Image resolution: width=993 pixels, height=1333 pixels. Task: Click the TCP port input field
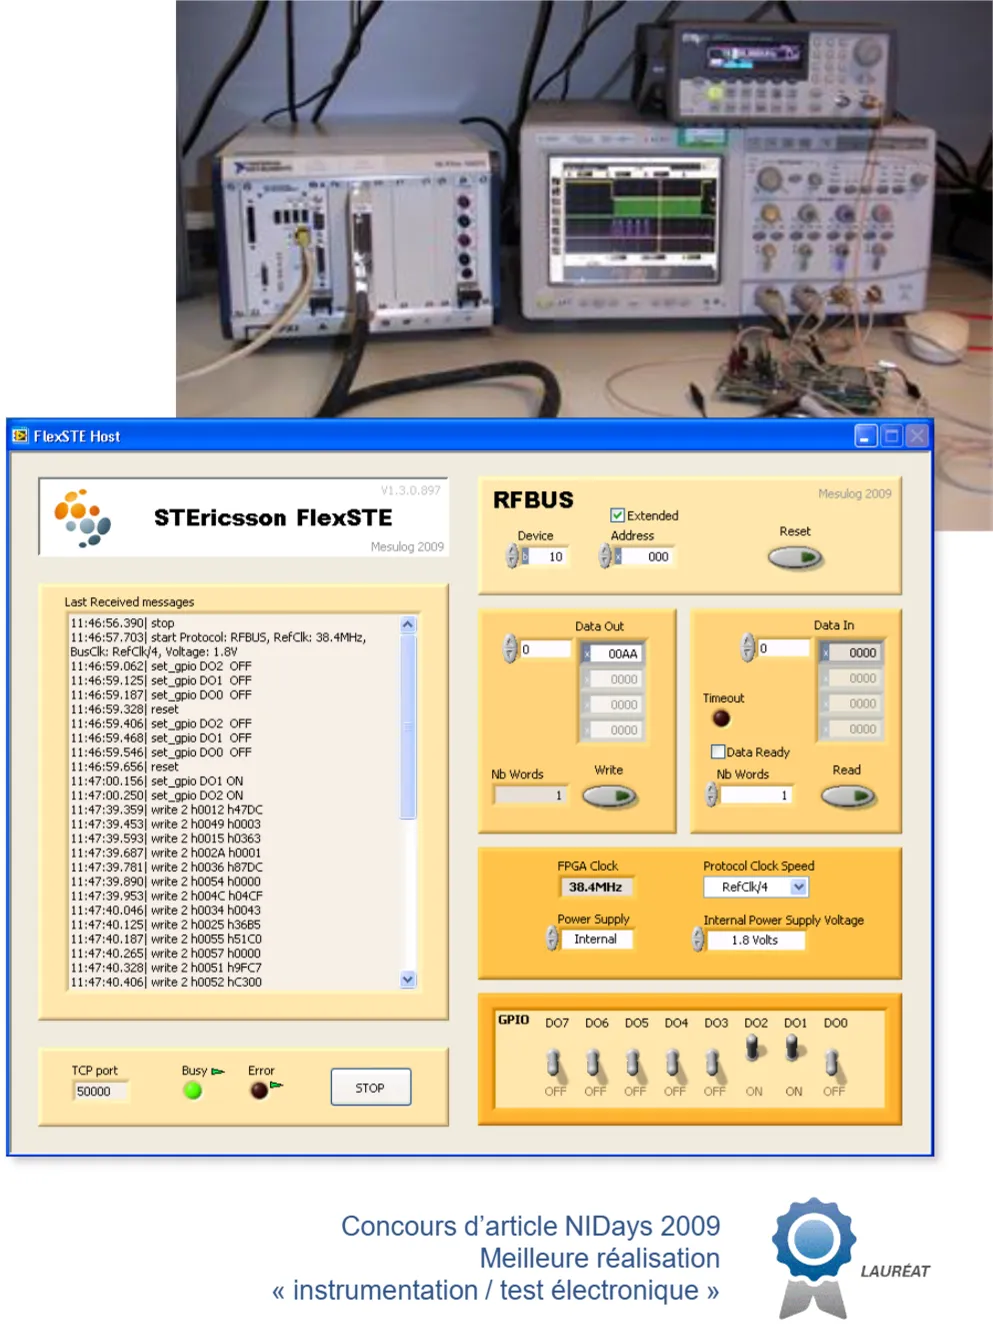101,1091
